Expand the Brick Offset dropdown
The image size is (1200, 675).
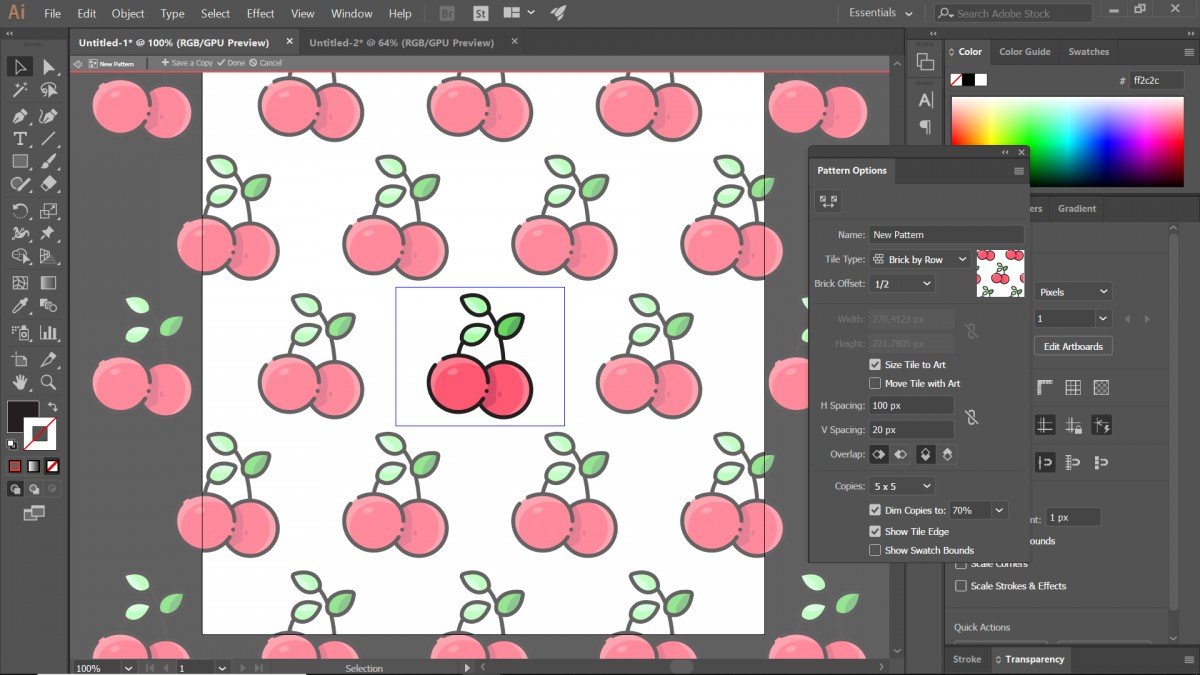901,284
